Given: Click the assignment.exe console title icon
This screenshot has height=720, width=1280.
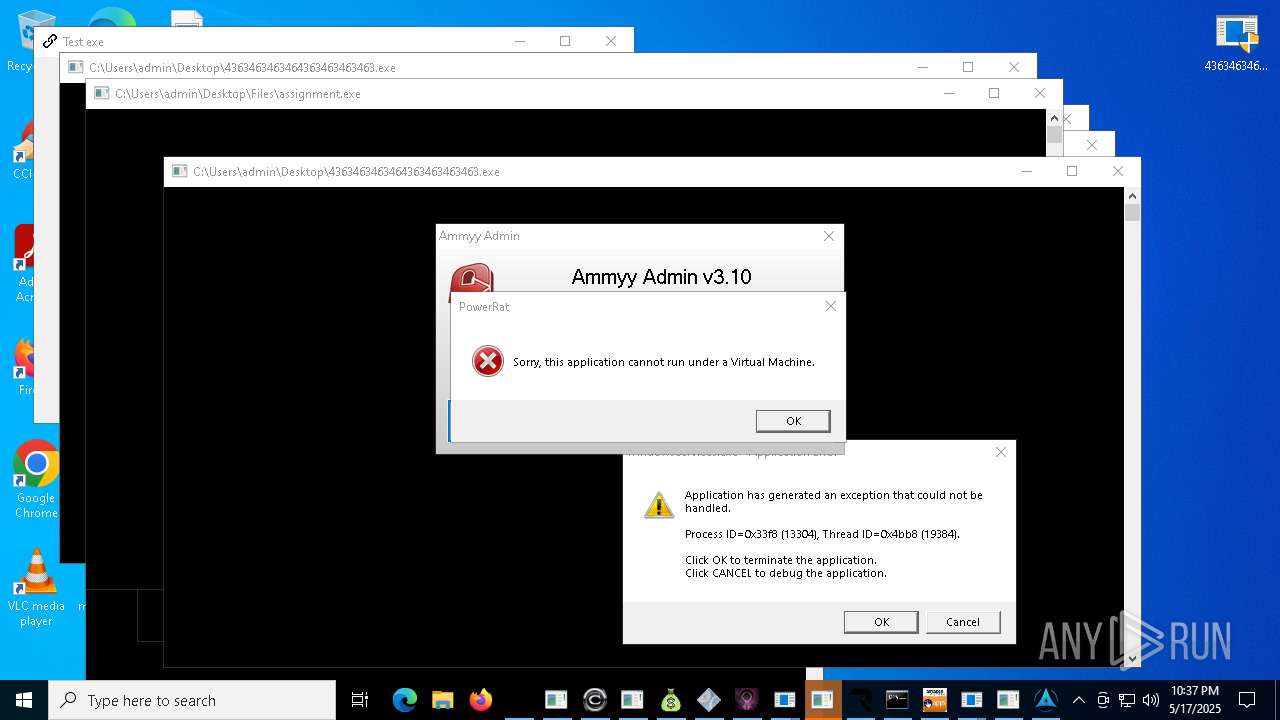Looking at the screenshot, I should point(101,93).
